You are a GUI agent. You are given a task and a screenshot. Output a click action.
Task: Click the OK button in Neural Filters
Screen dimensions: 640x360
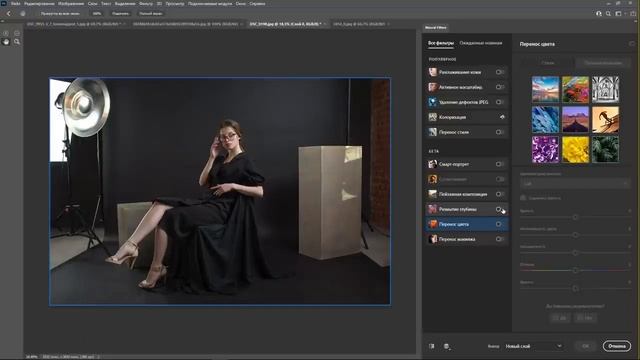(x=585, y=346)
